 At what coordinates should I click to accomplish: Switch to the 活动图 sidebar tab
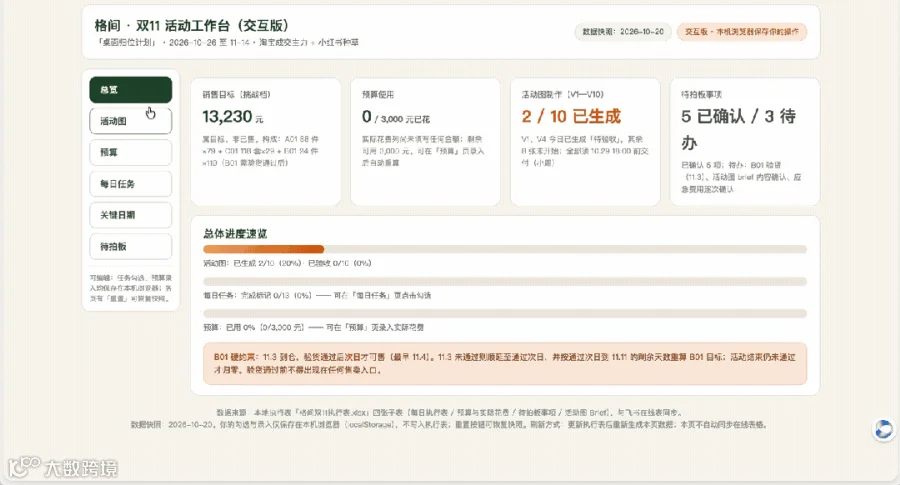coord(130,121)
